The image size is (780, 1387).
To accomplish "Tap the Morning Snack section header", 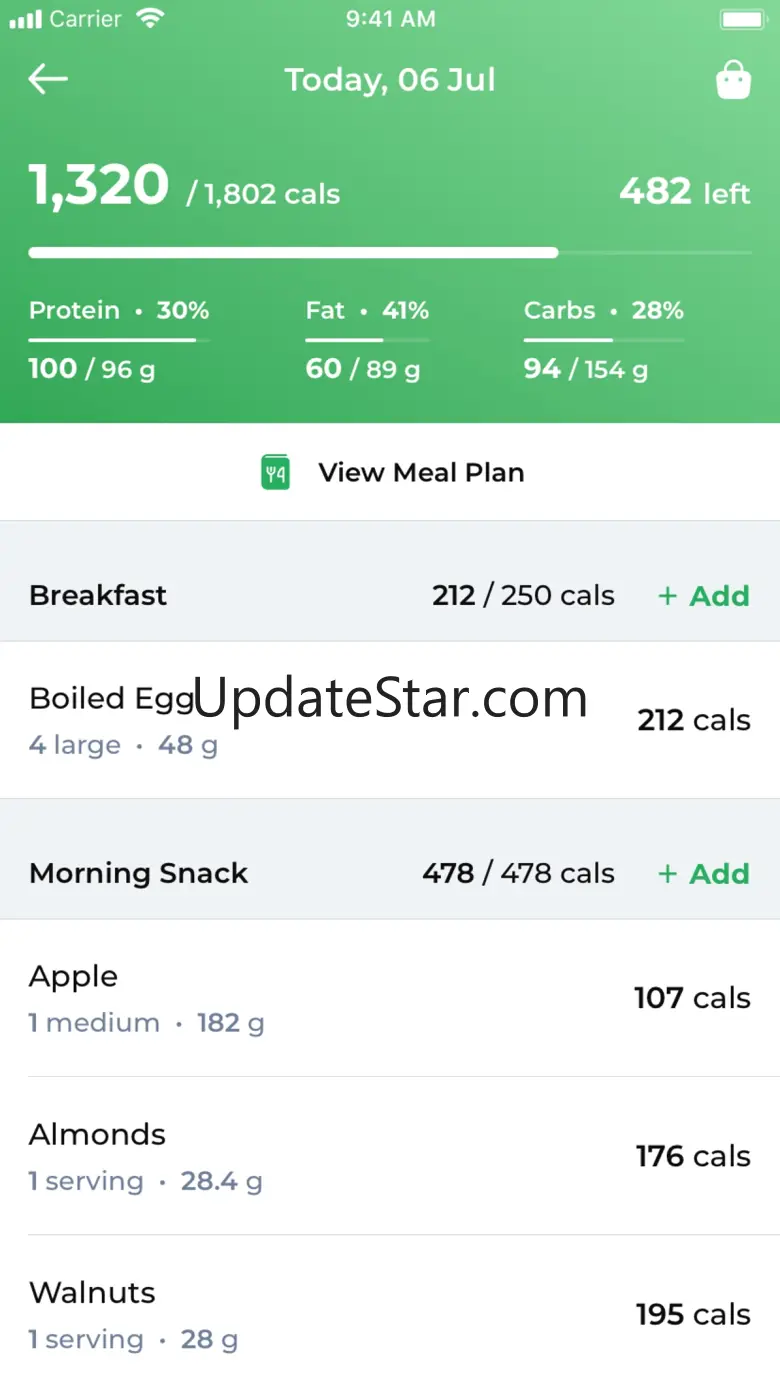I will point(138,874).
